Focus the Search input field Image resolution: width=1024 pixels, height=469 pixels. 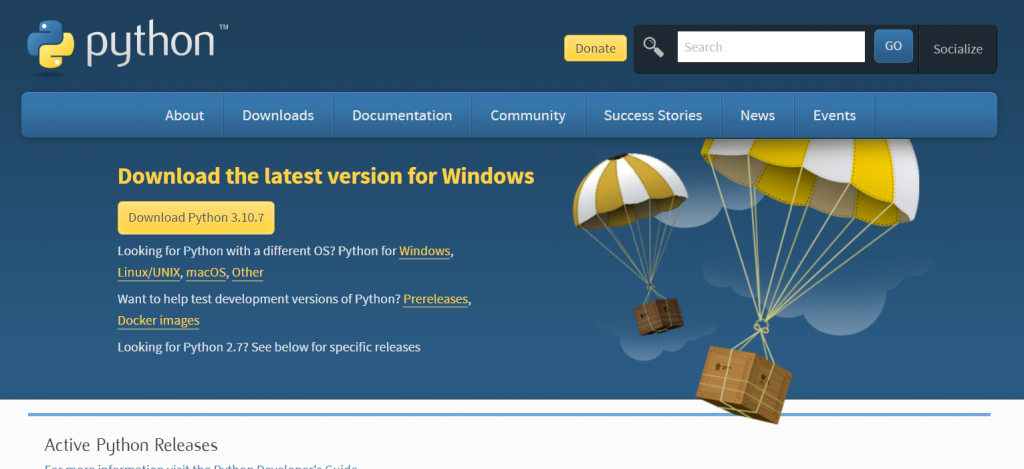pos(771,47)
